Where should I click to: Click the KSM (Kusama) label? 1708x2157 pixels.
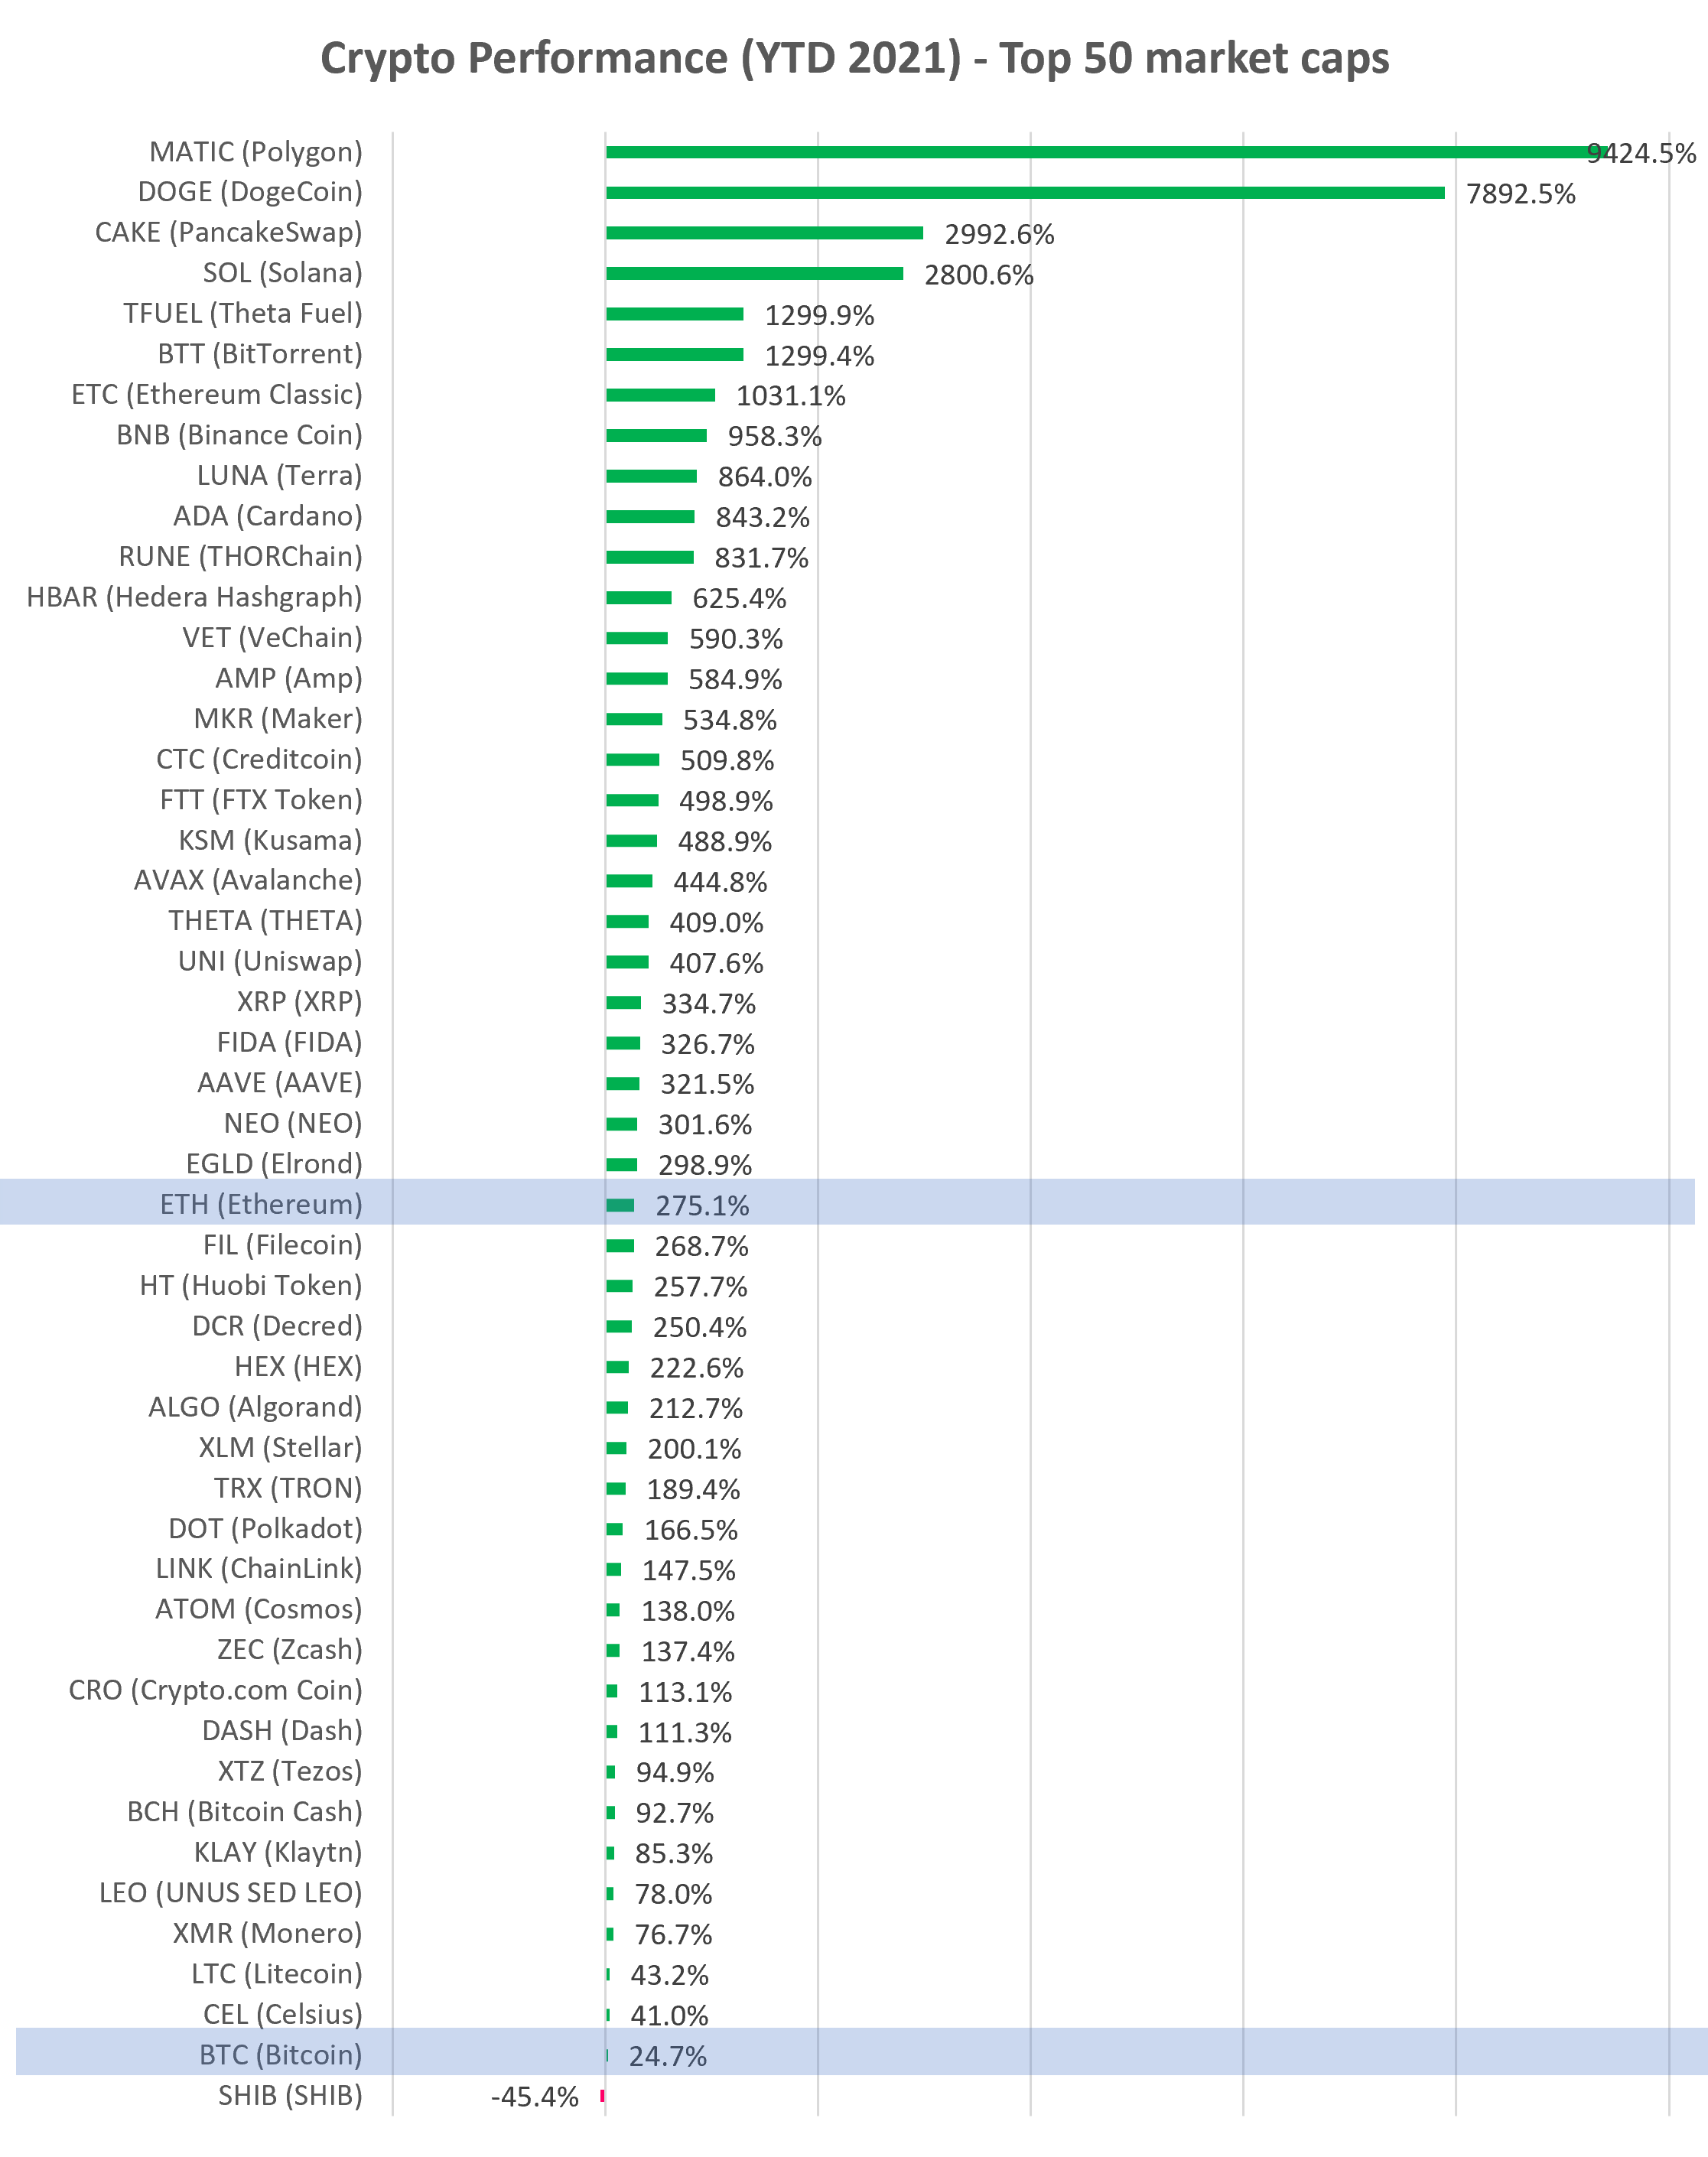271,840
